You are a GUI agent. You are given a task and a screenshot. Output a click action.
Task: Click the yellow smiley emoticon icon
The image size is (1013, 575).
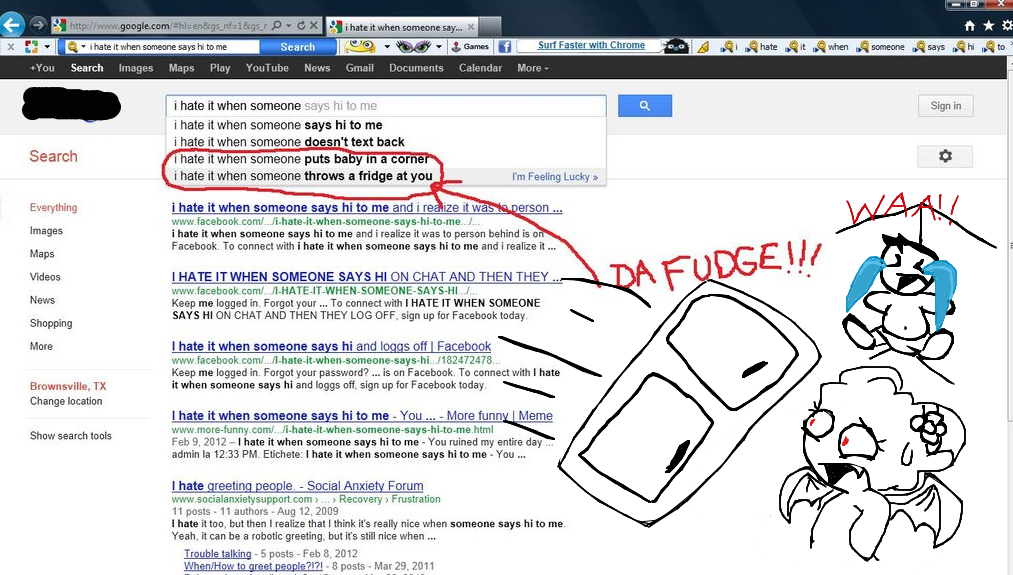coord(360,47)
